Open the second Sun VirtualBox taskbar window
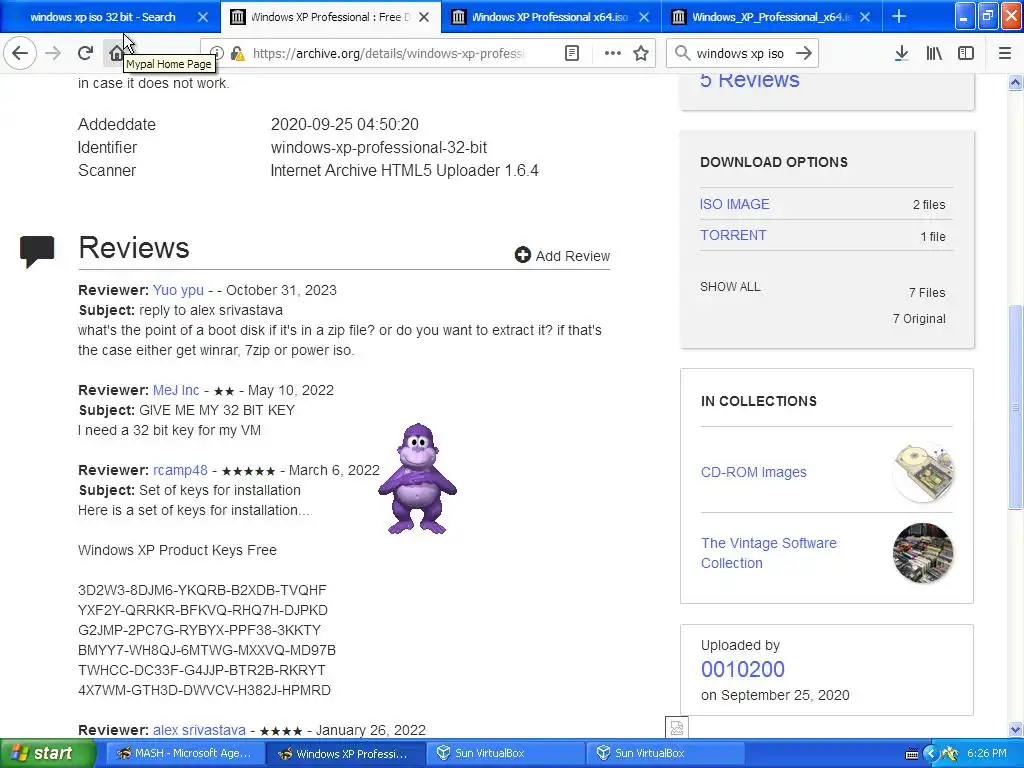The height and width of the screenshot is (768, 1024). [x=664, y=753]
